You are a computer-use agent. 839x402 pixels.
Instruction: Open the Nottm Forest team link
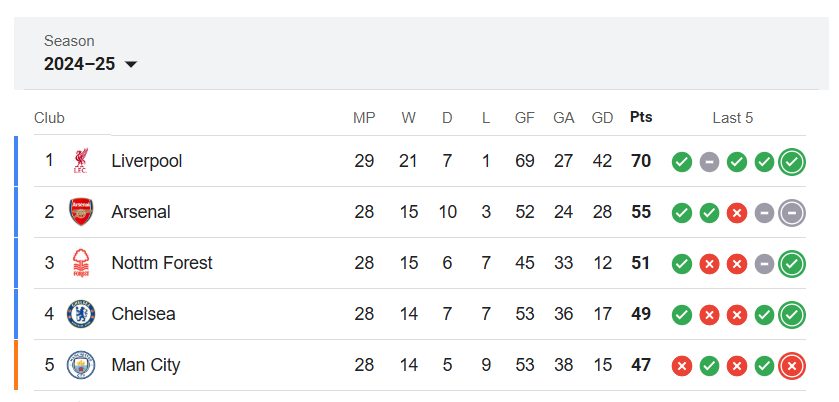162,263
